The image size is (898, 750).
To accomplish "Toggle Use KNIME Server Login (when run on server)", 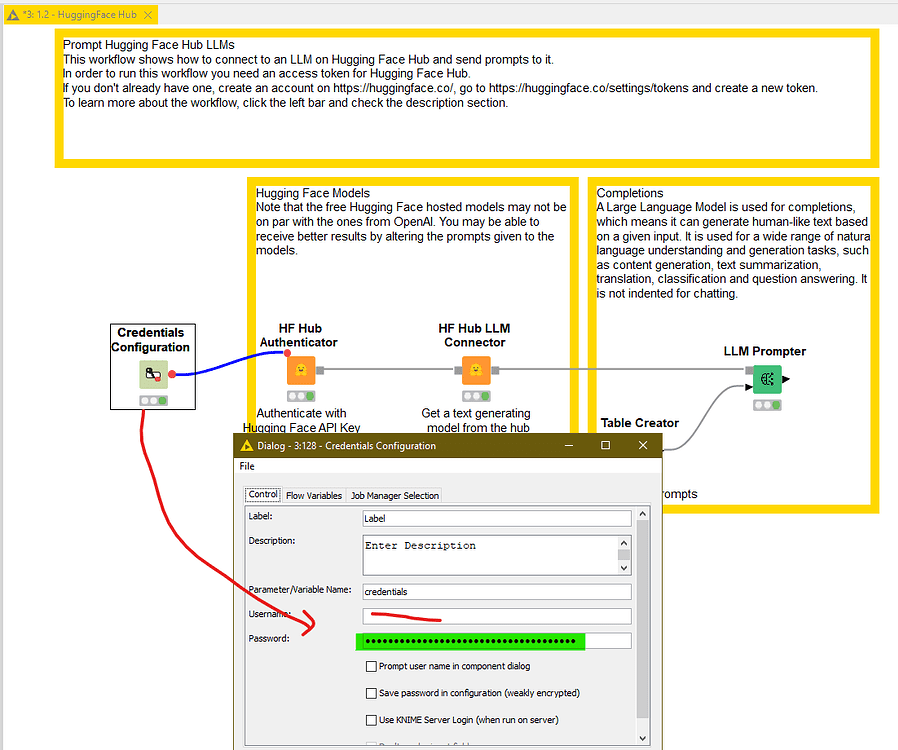I will (x=371, y=720).
